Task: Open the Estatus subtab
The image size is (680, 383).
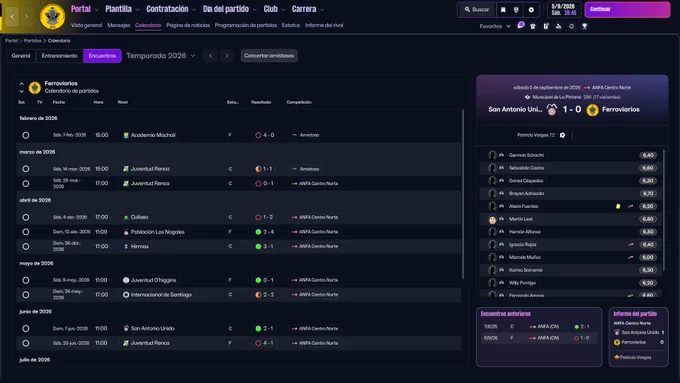Action: tap(291, 25)
